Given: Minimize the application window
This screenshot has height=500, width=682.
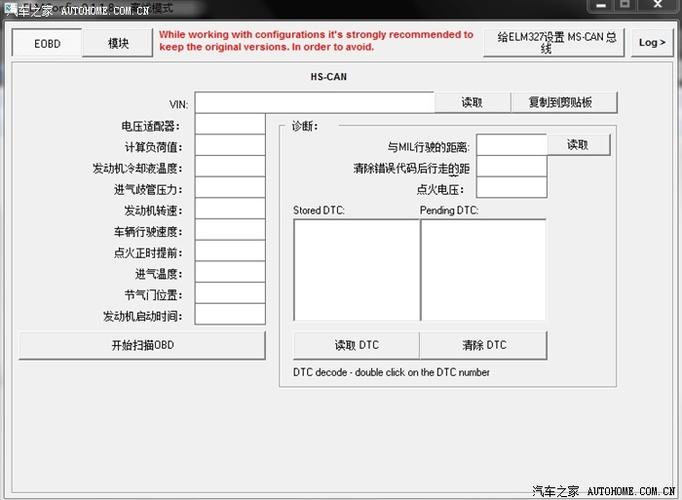Looking at the screenshot, I should [601, 5].
